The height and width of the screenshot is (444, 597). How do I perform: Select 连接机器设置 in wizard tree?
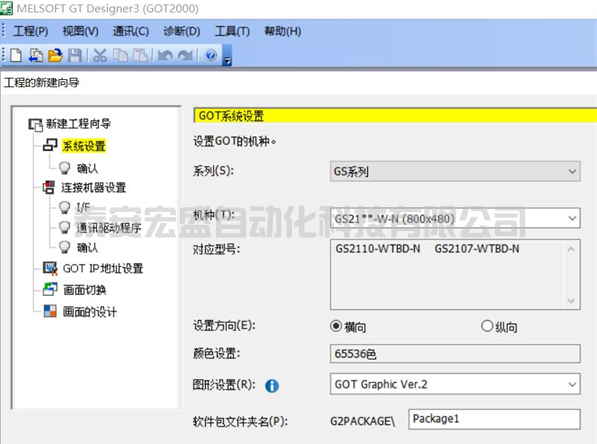tap(94, 187)
